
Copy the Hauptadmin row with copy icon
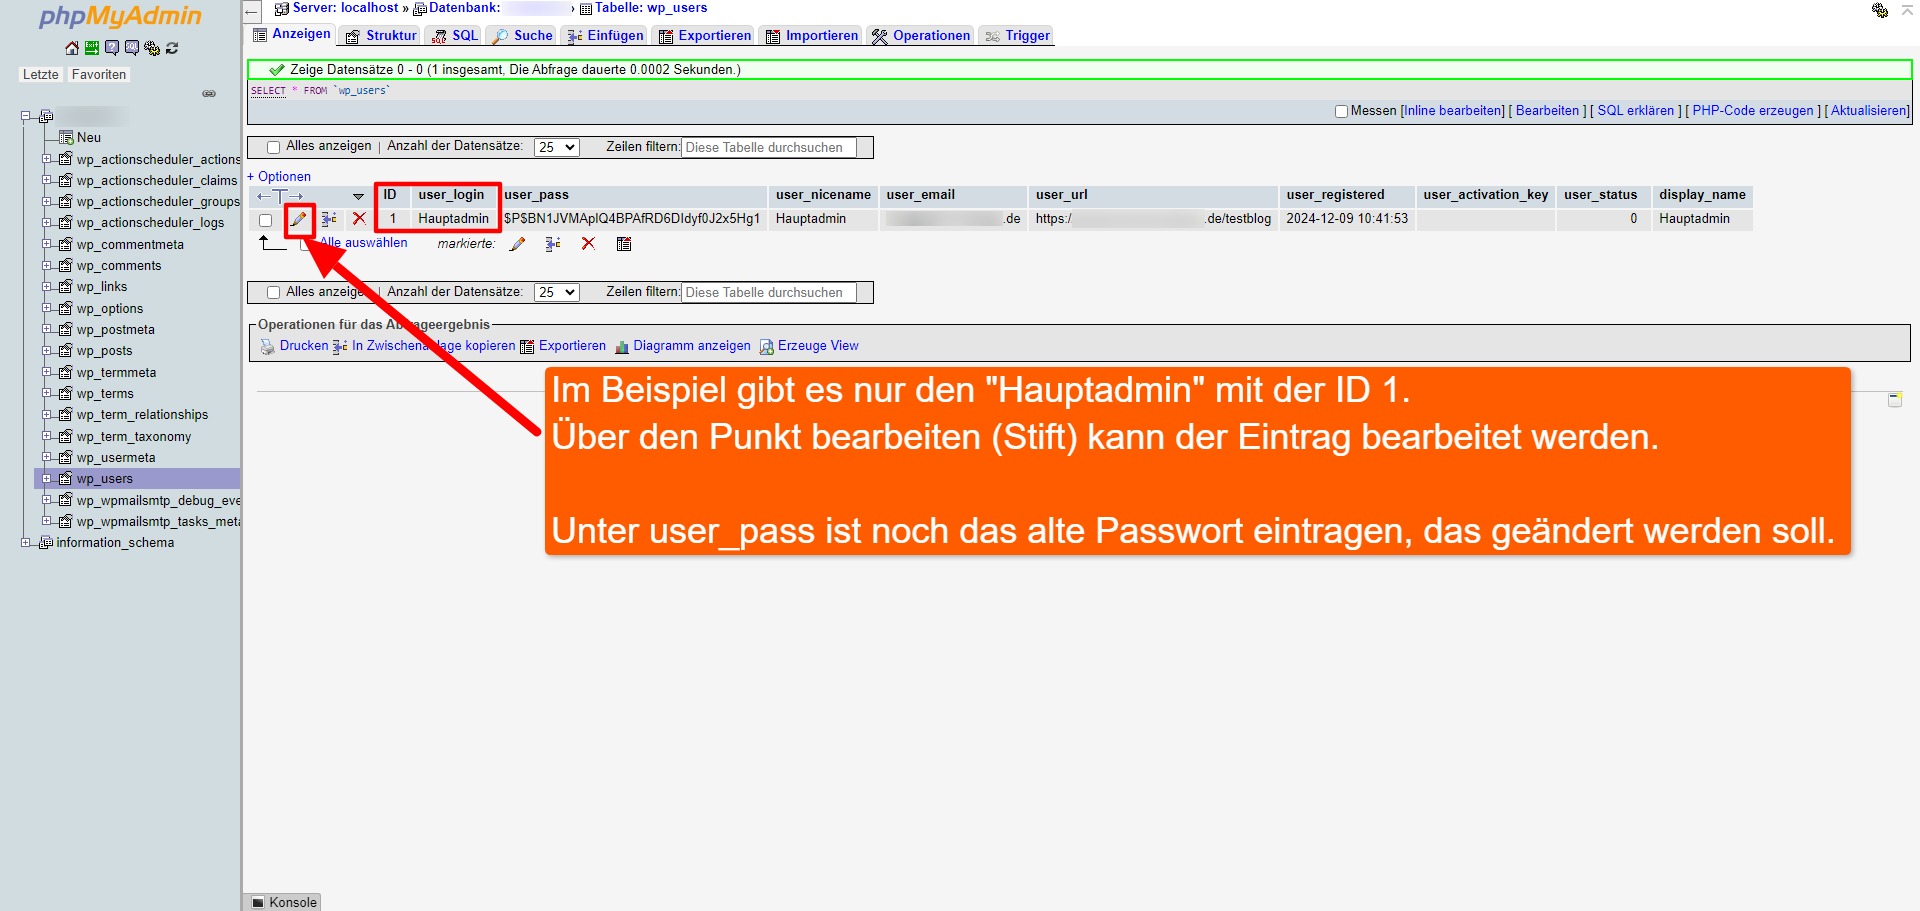pos(329,219)
